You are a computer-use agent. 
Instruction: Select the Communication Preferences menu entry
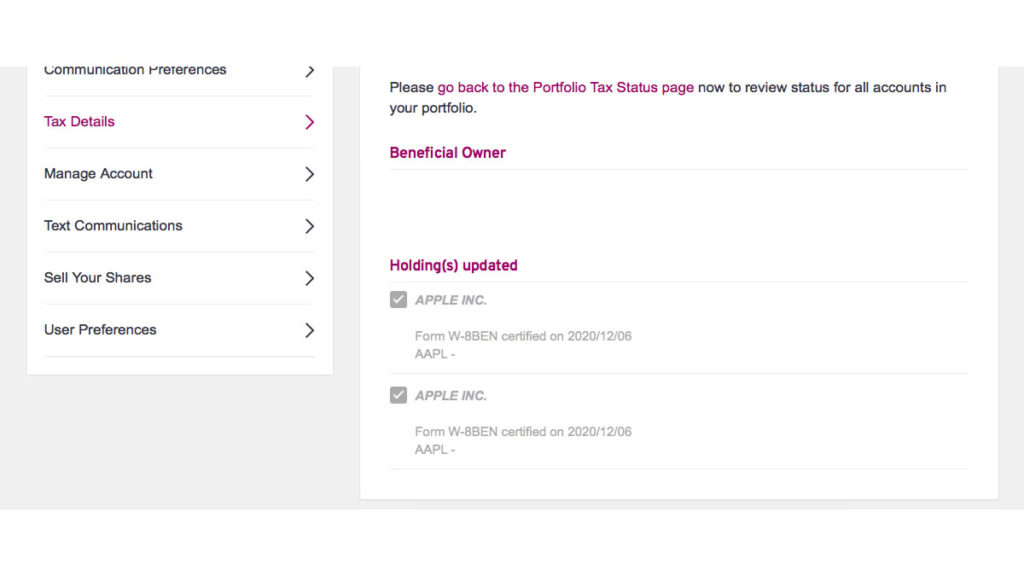point(180,72)
